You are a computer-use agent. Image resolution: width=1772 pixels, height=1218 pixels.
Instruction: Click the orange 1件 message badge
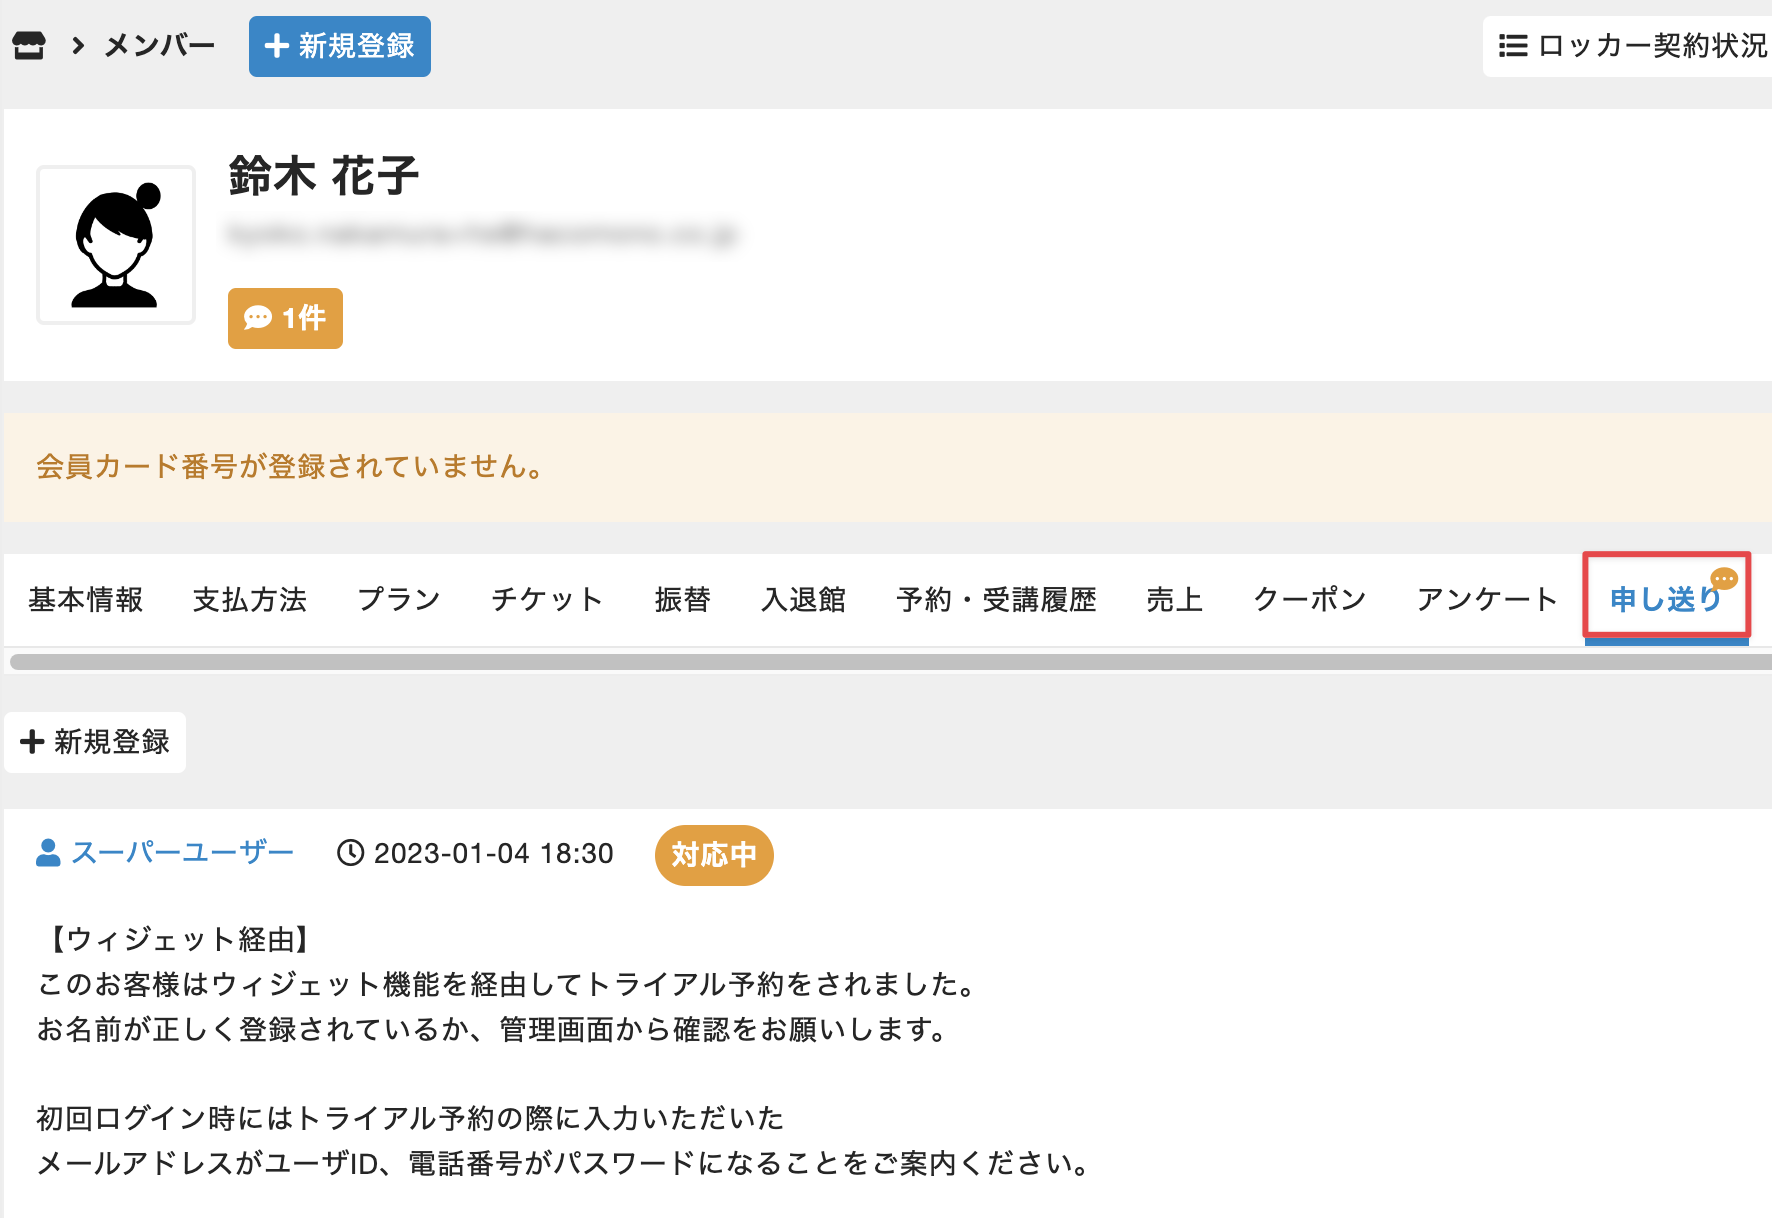tap(285, 318)
